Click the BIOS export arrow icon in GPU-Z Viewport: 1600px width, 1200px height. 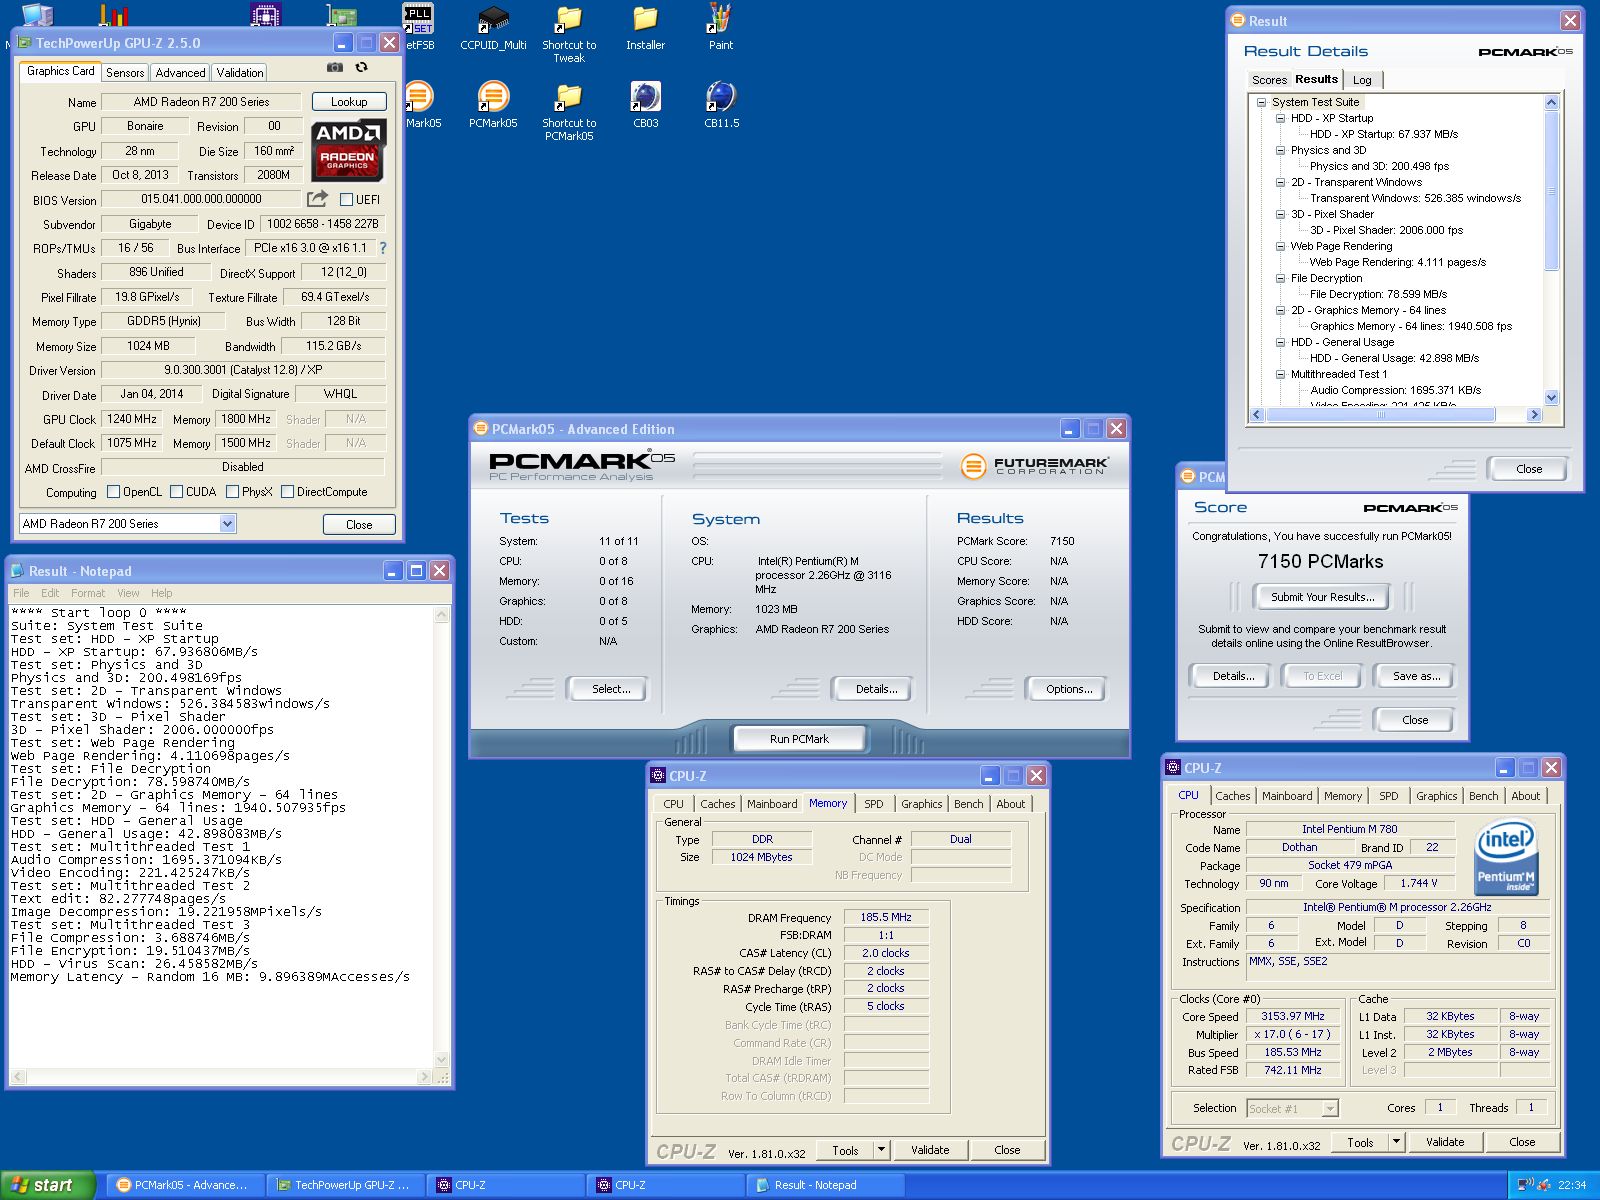point(317,199)
